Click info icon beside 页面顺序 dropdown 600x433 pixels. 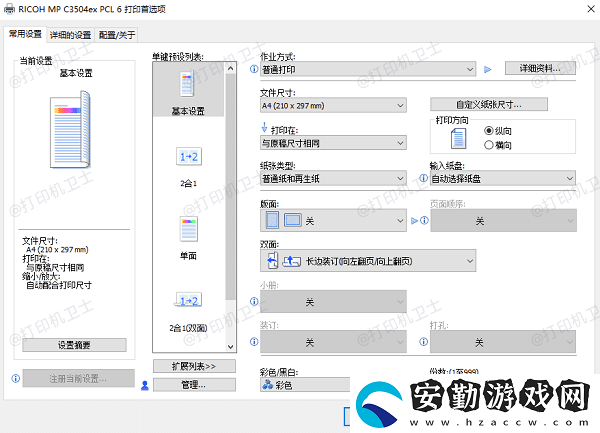[x=424, y=220]
